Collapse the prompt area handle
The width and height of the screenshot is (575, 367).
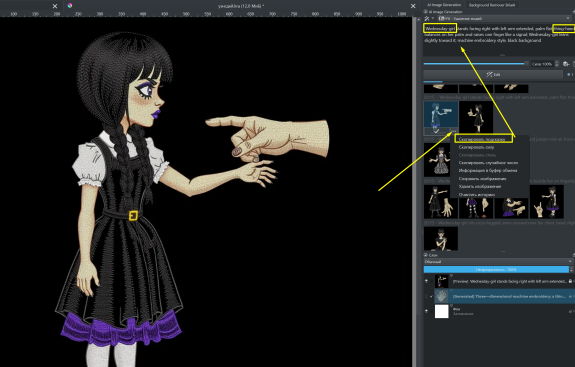(502, 55)
